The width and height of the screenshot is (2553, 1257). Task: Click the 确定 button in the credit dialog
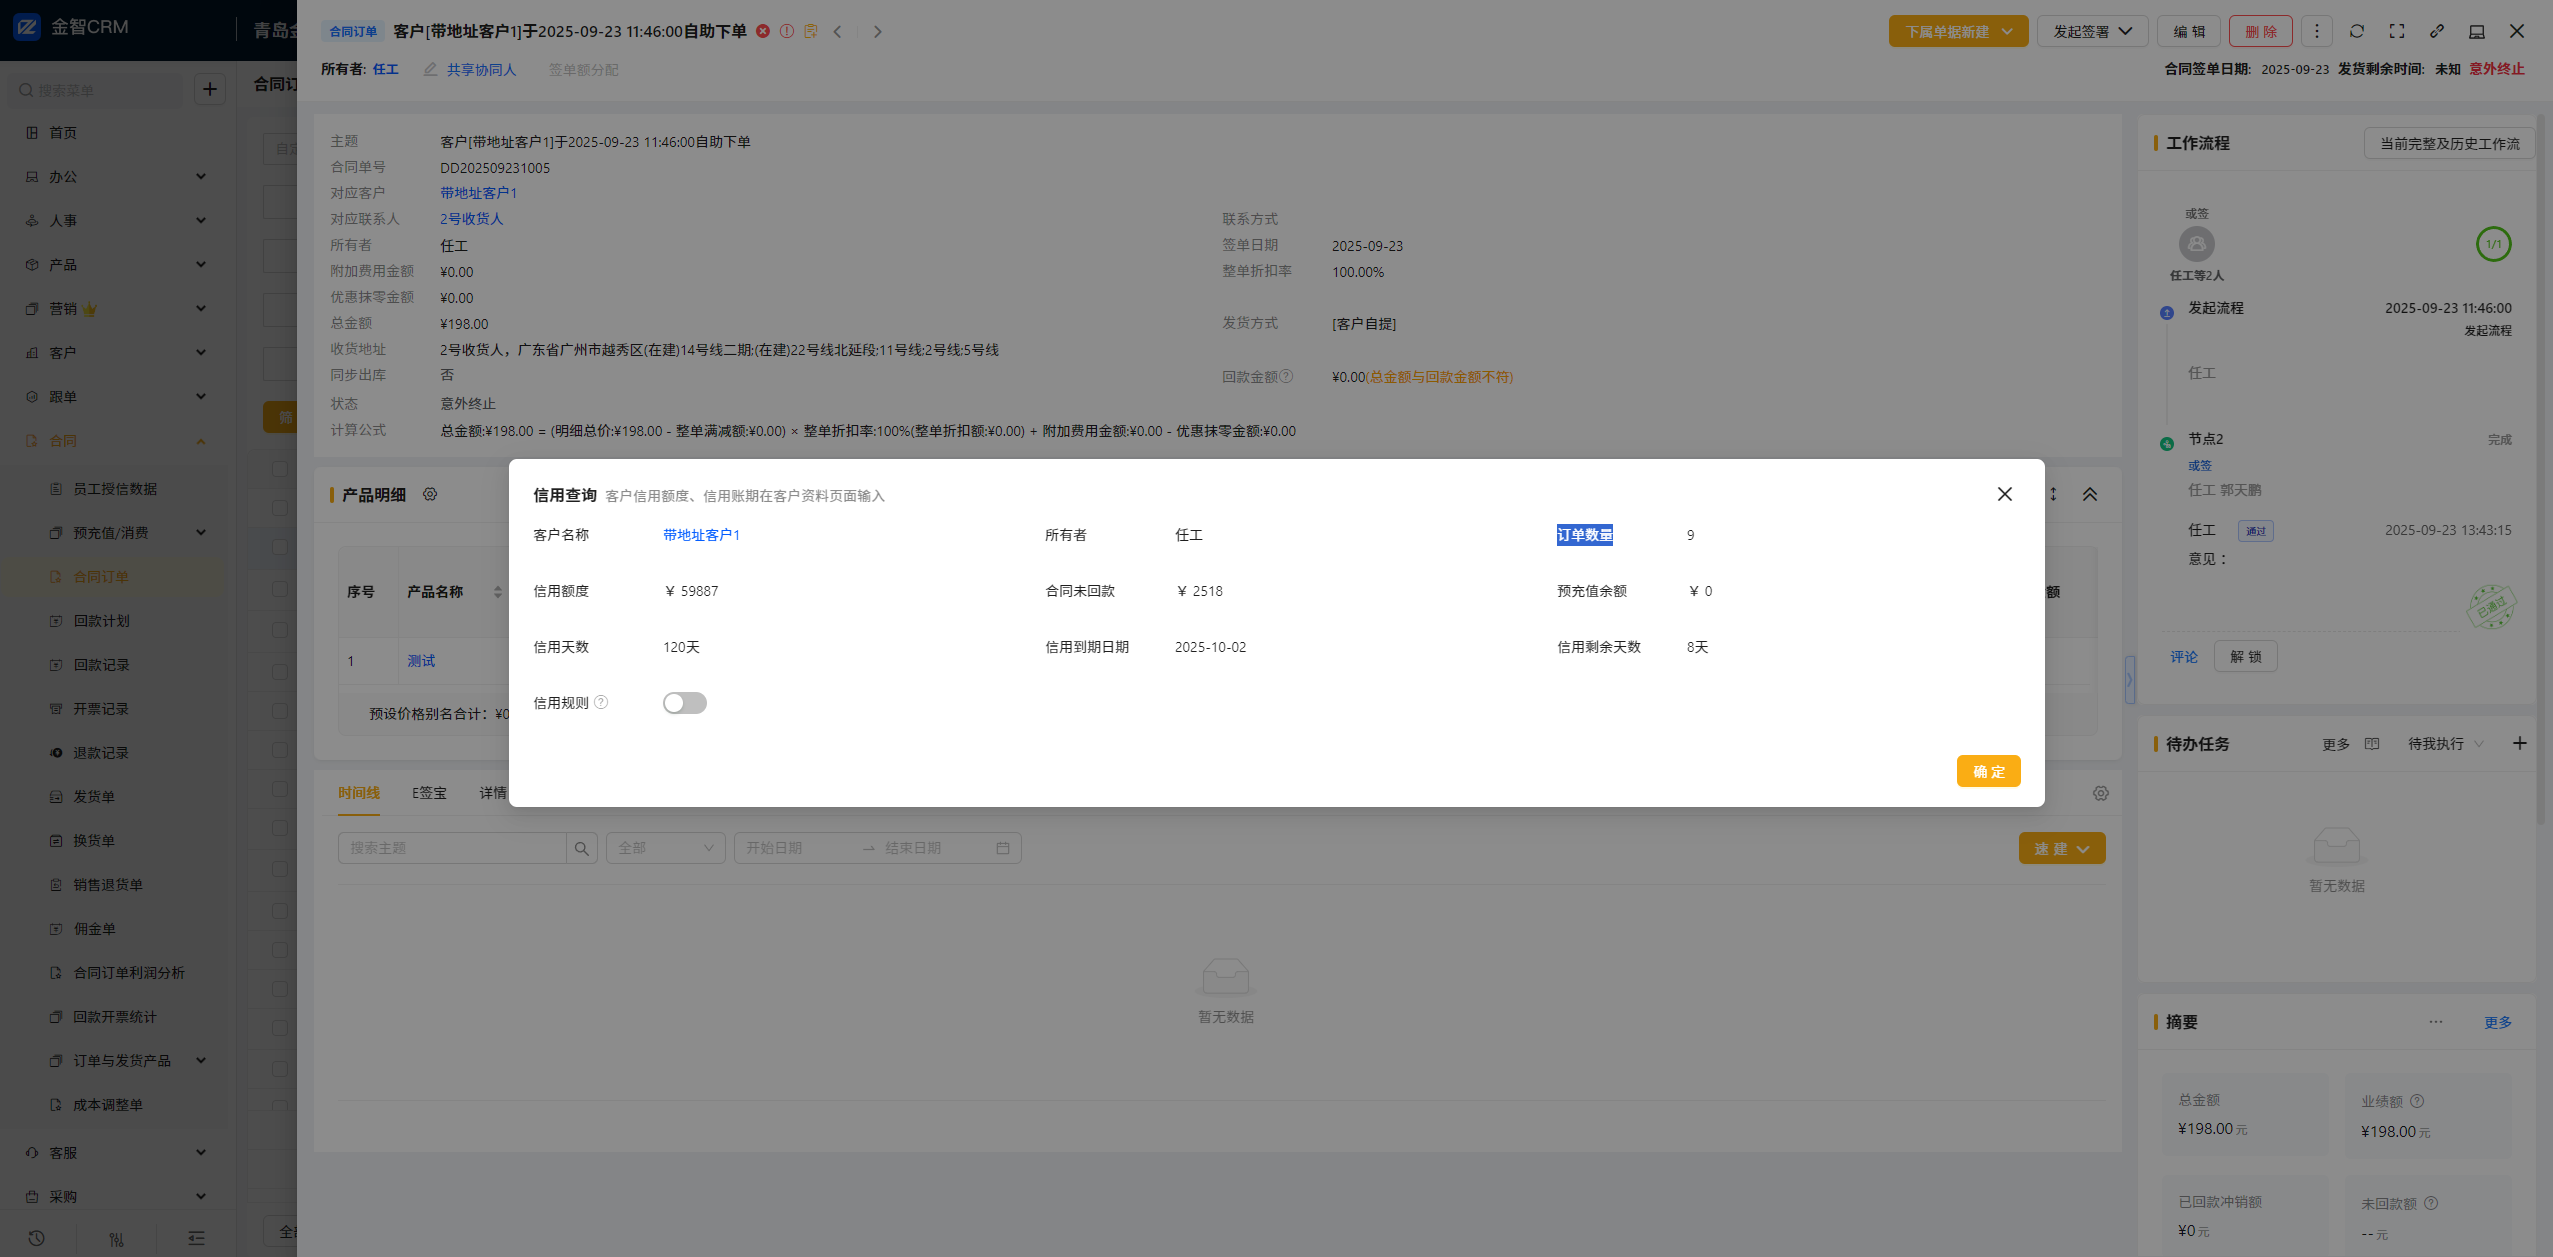pyautogui.click(x=1988, y=771)
